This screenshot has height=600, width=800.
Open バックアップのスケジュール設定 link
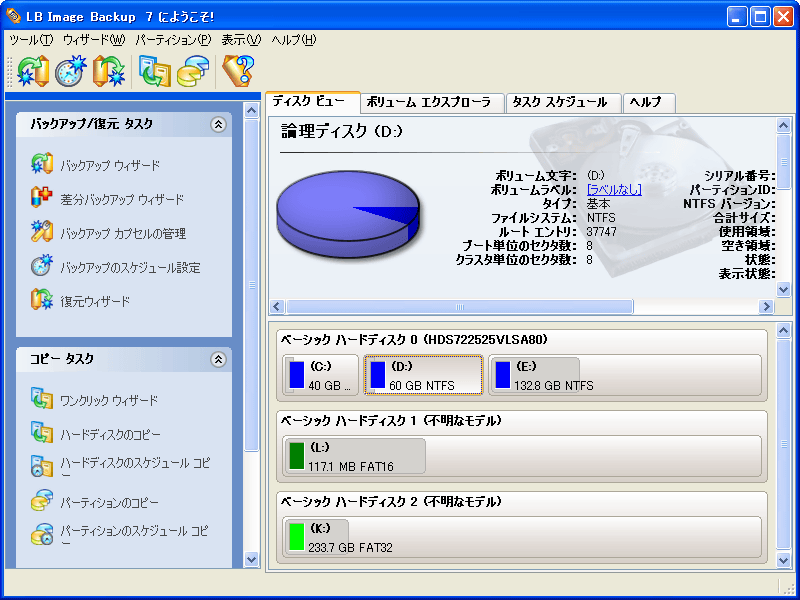tap(130, 268)
